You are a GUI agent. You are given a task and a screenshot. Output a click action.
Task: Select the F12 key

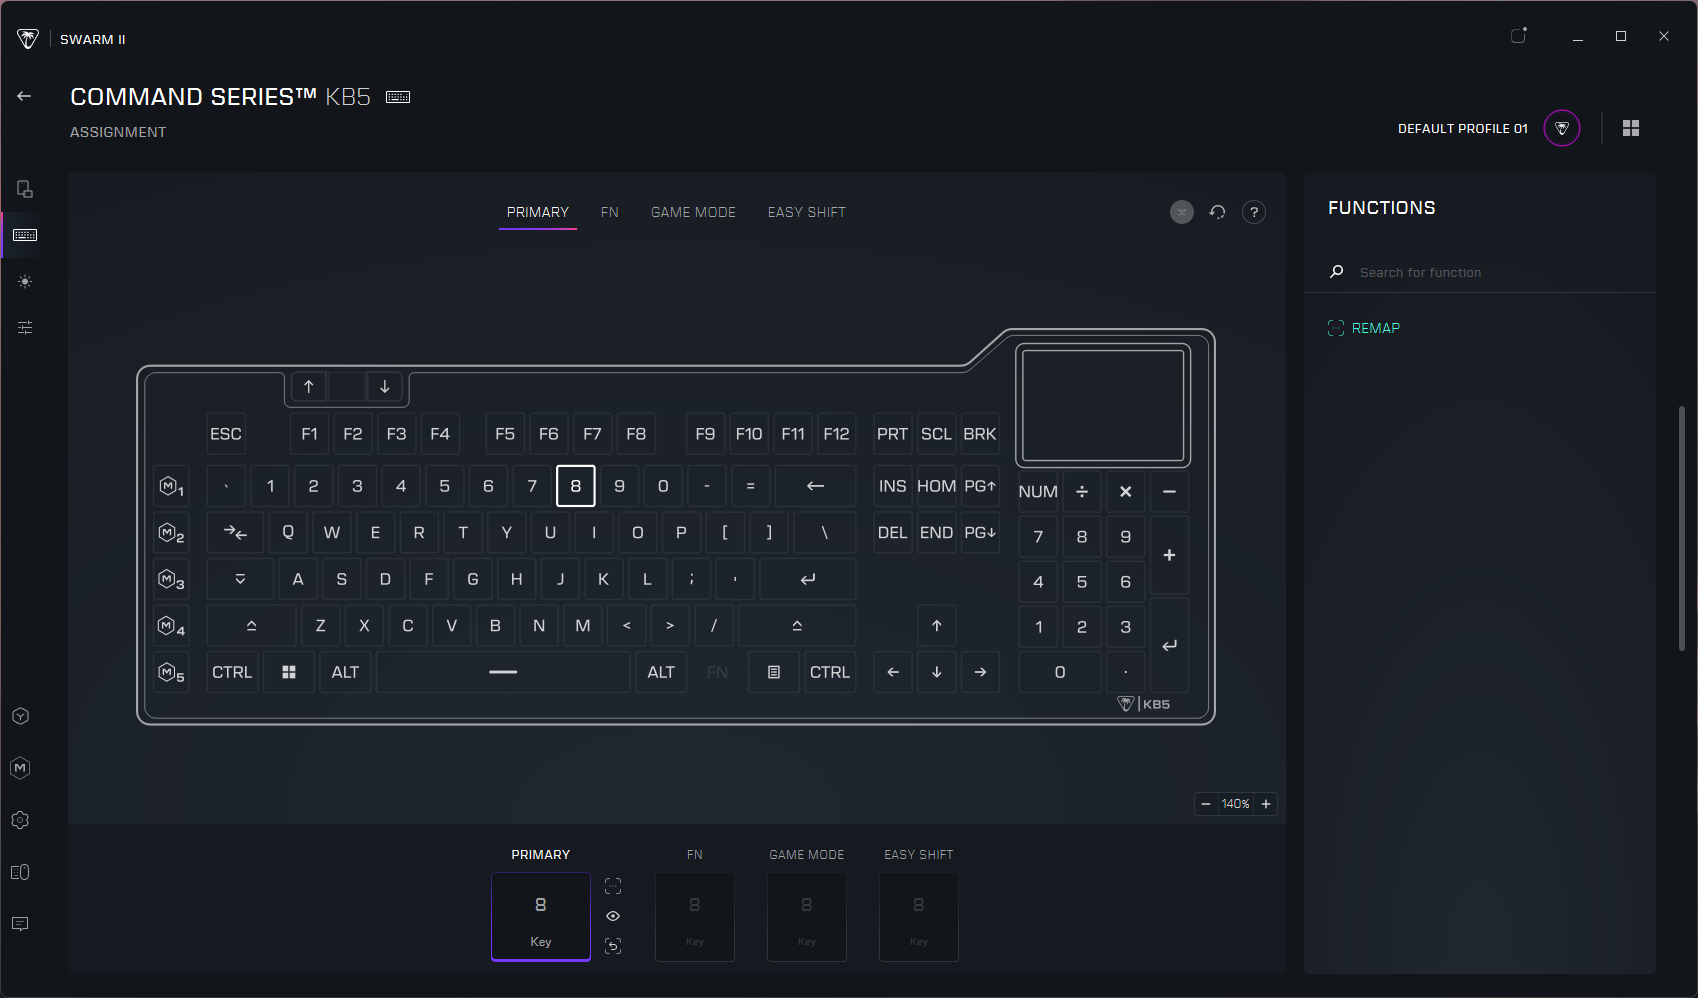click(x=837, y=434)
